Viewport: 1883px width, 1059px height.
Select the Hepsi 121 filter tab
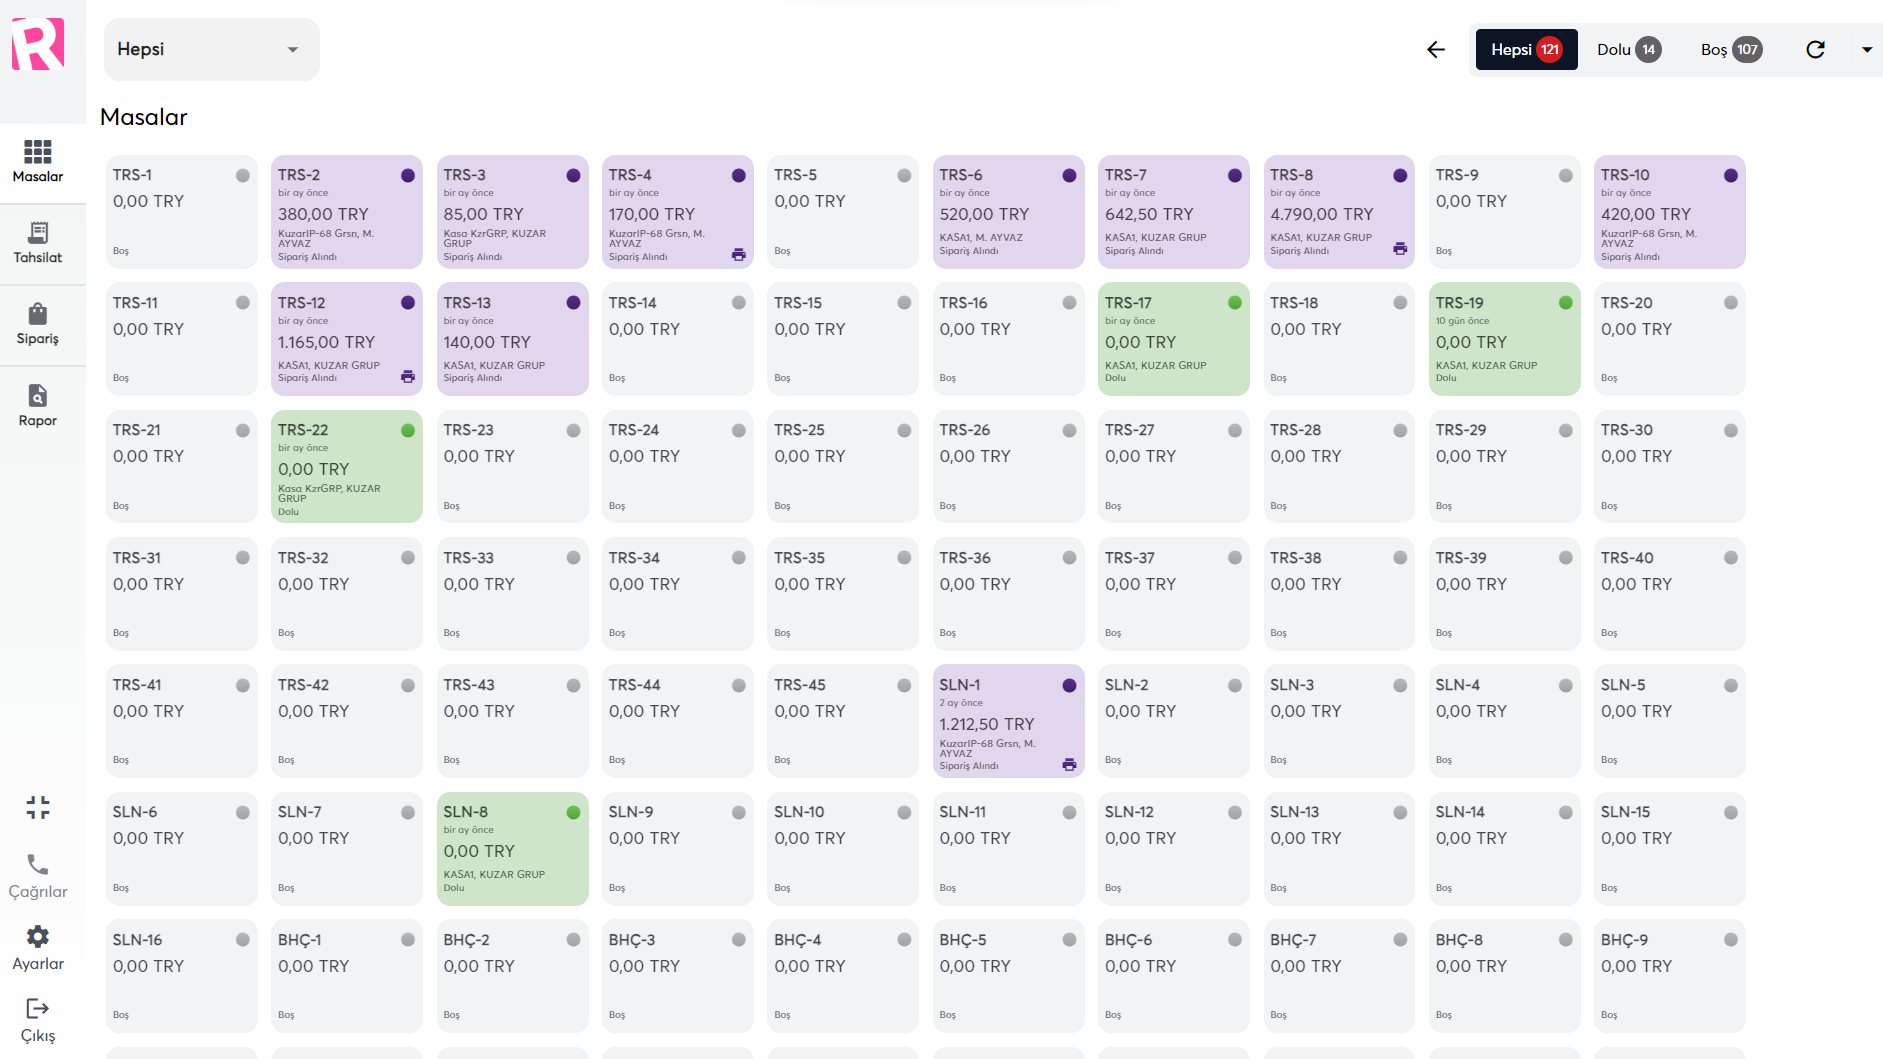point(1526,49)
